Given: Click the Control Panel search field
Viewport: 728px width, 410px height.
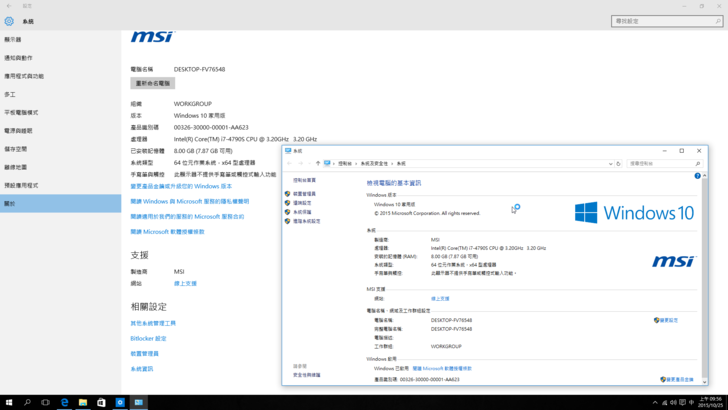Looking at the screenshot, I should pos(660,163).
